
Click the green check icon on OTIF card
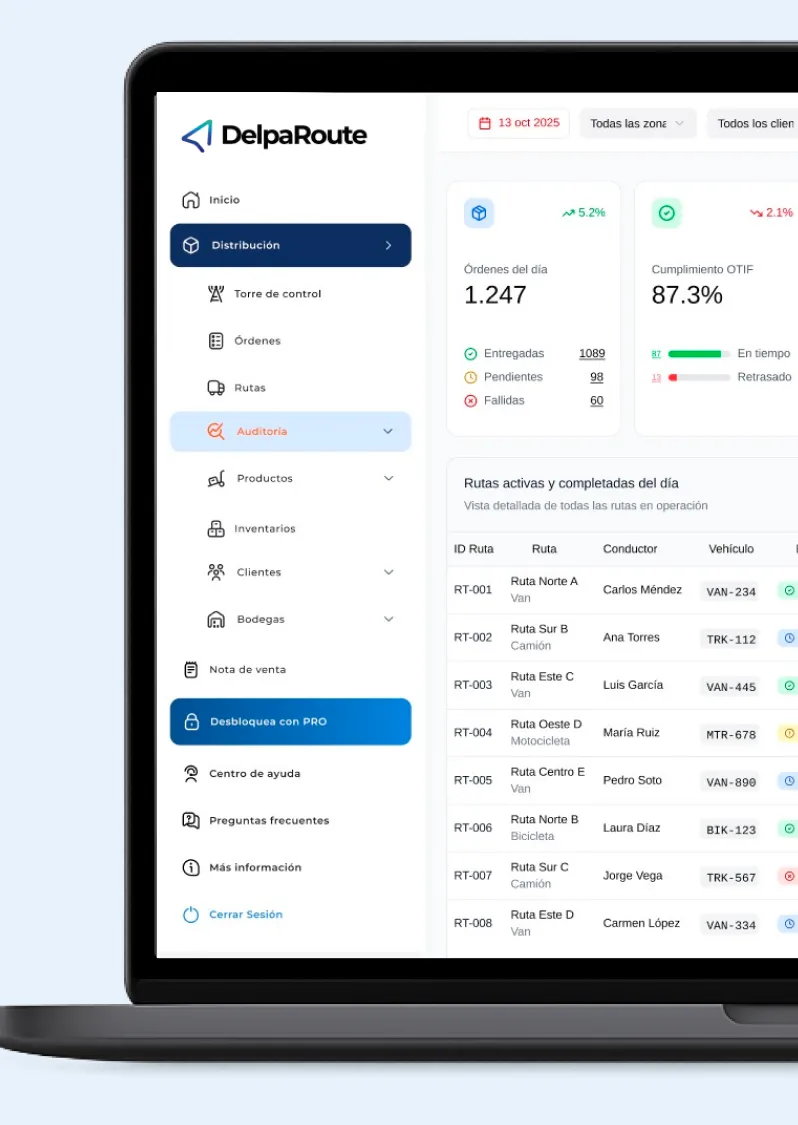point(667,213)
